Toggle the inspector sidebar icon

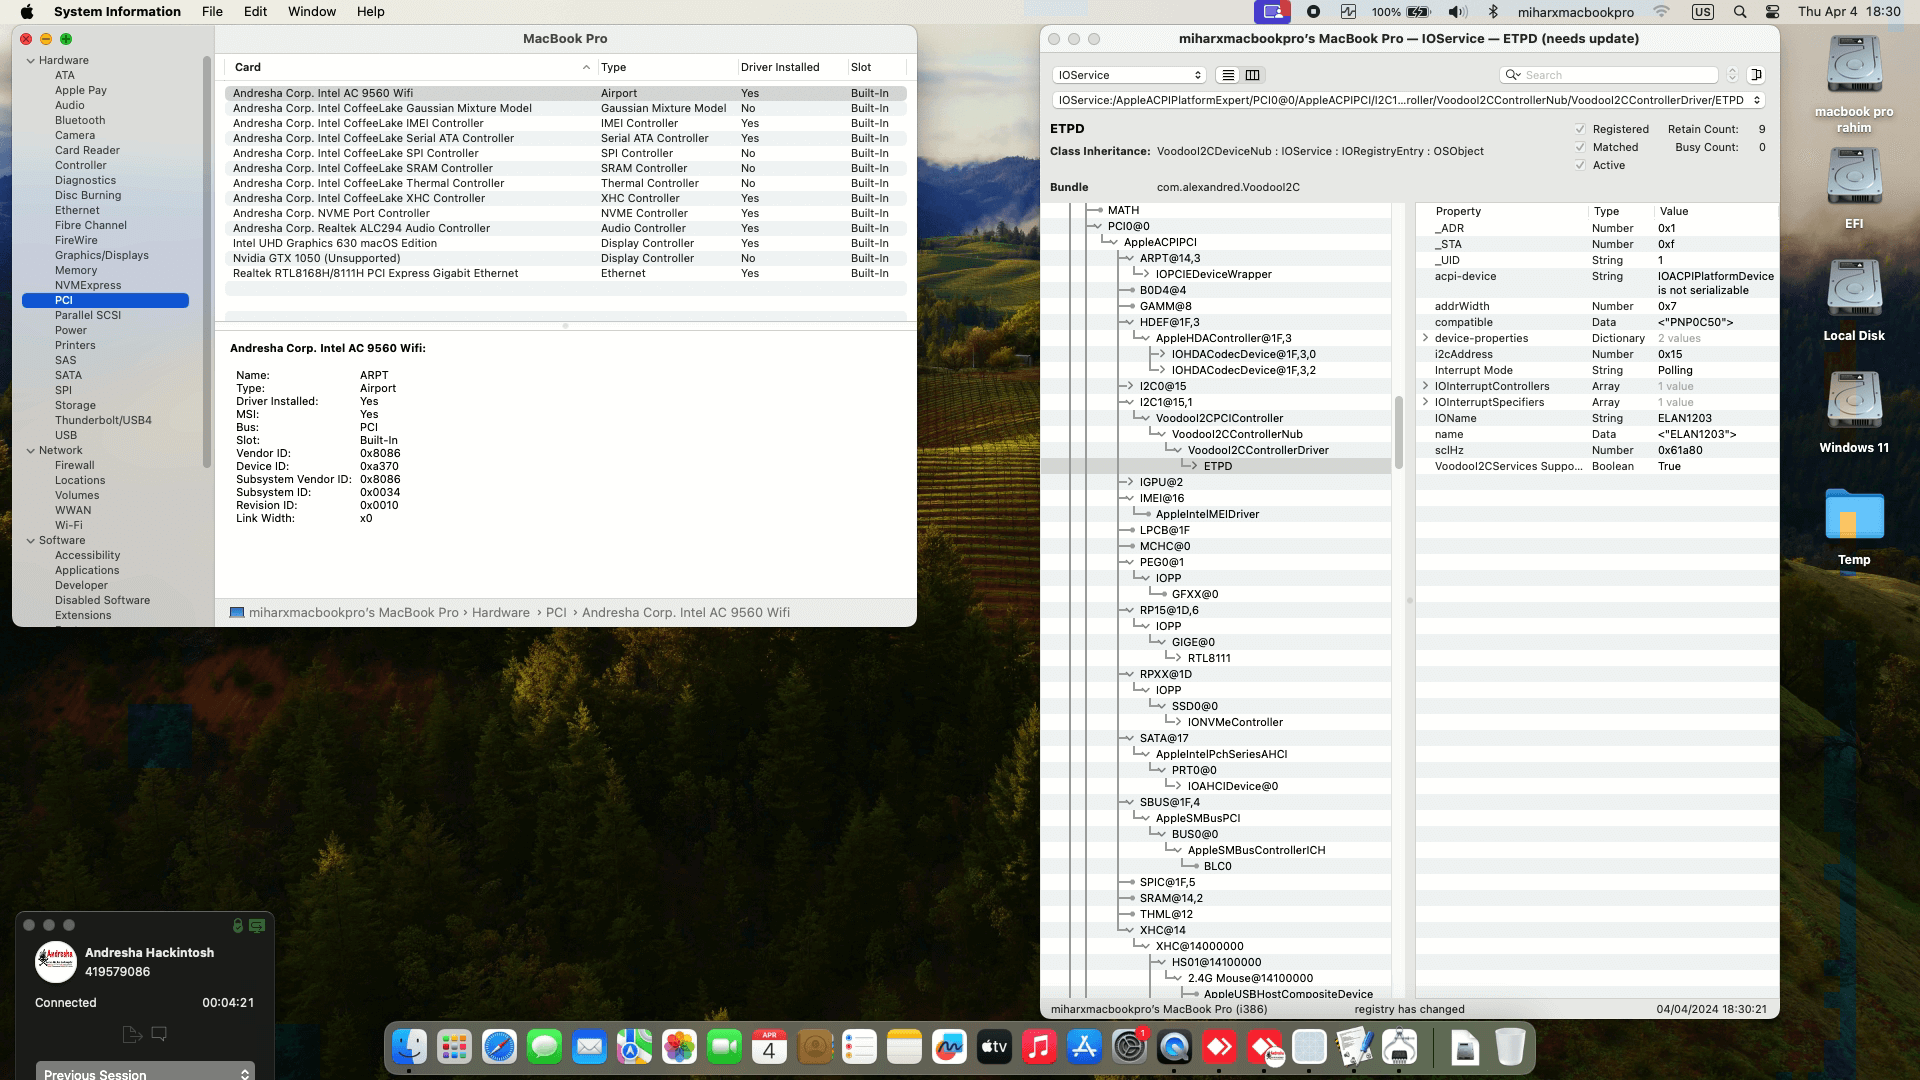coord(1756,75)
